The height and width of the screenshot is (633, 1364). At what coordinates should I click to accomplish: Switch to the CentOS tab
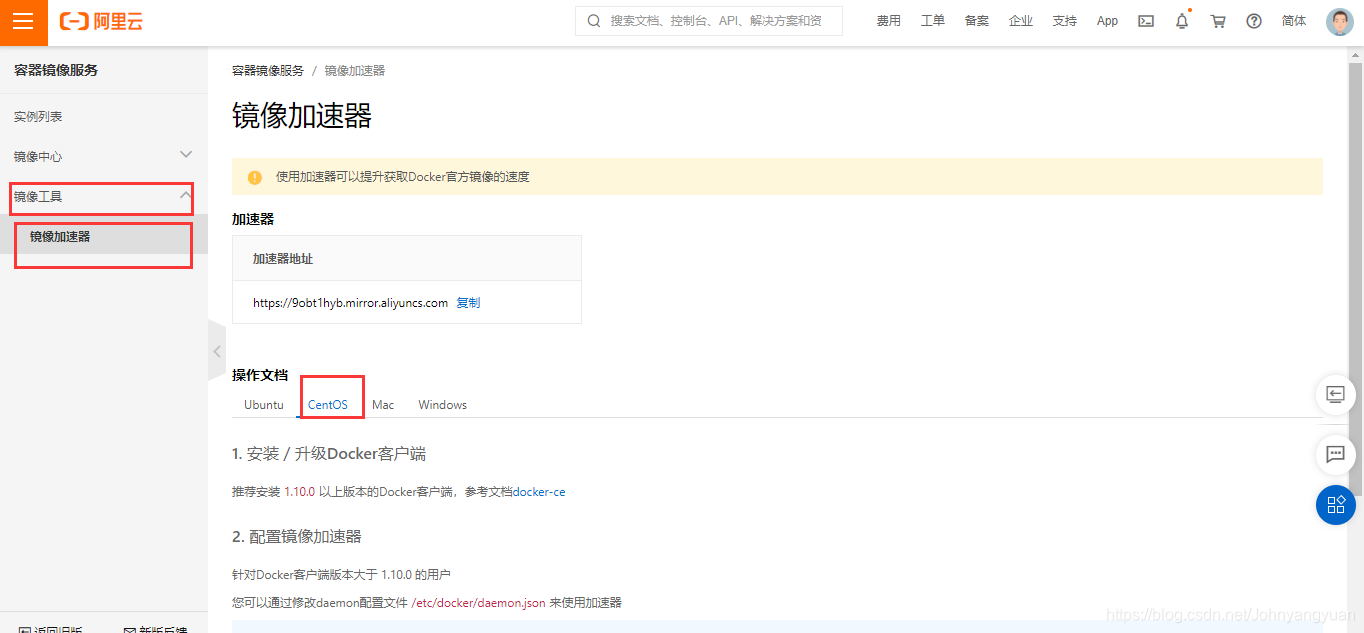[328, 405]
